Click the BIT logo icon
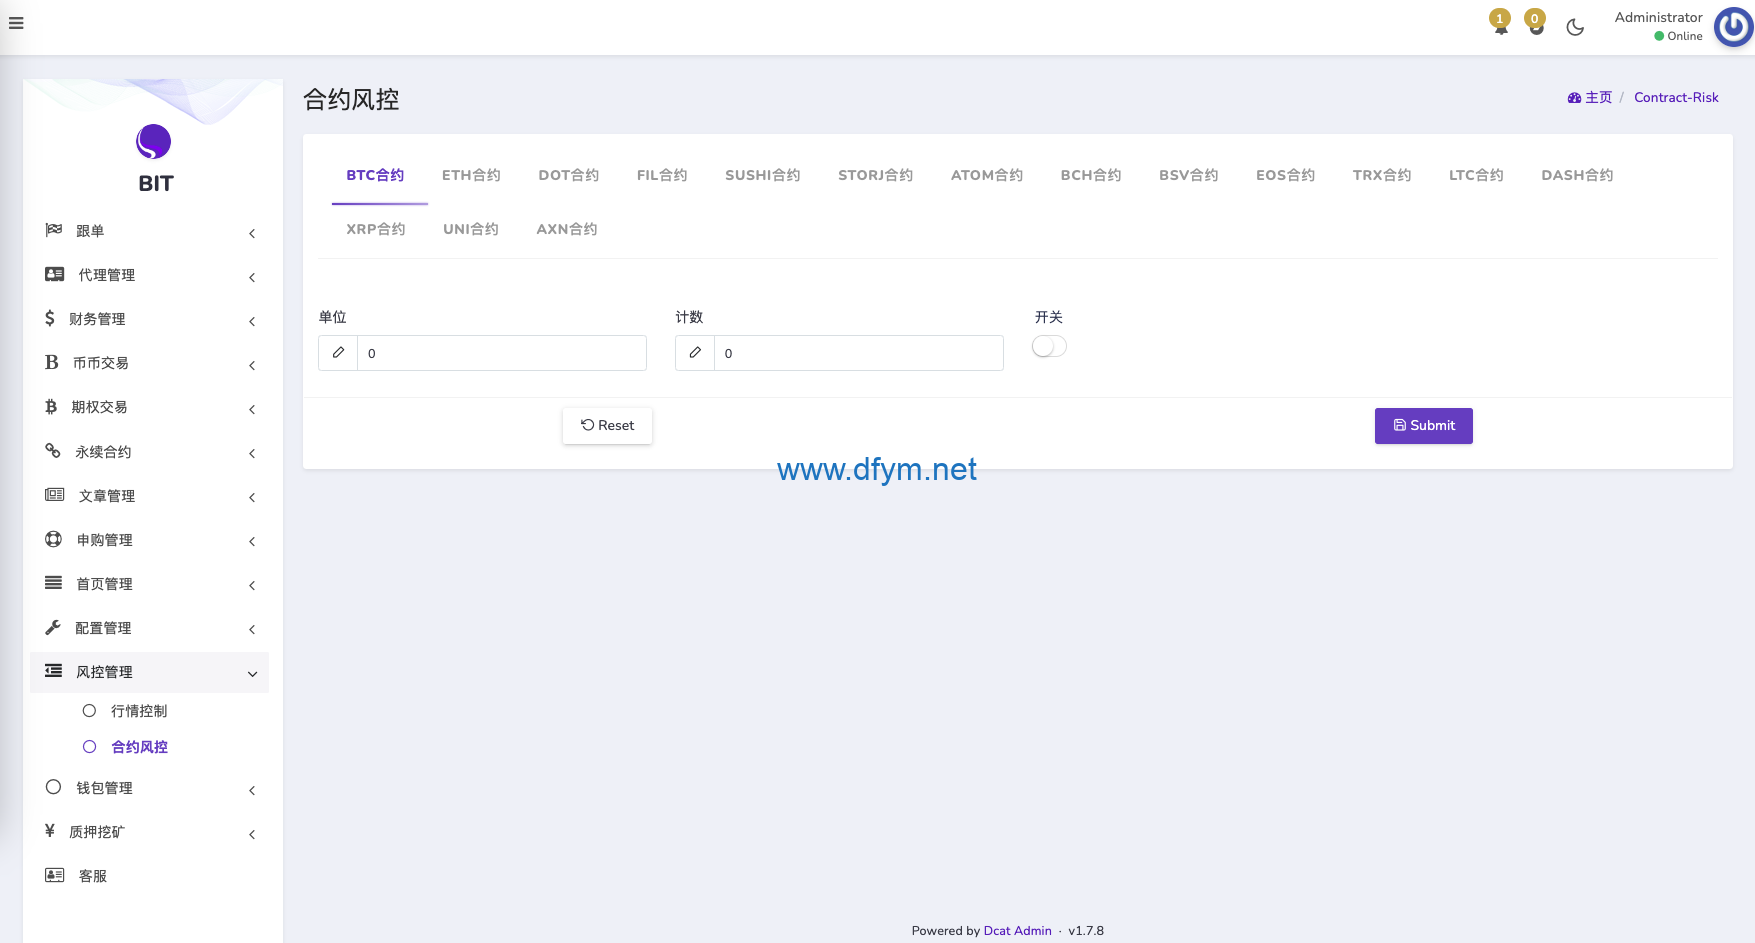This screenshot has height=943, width=1755. (153, 142)
